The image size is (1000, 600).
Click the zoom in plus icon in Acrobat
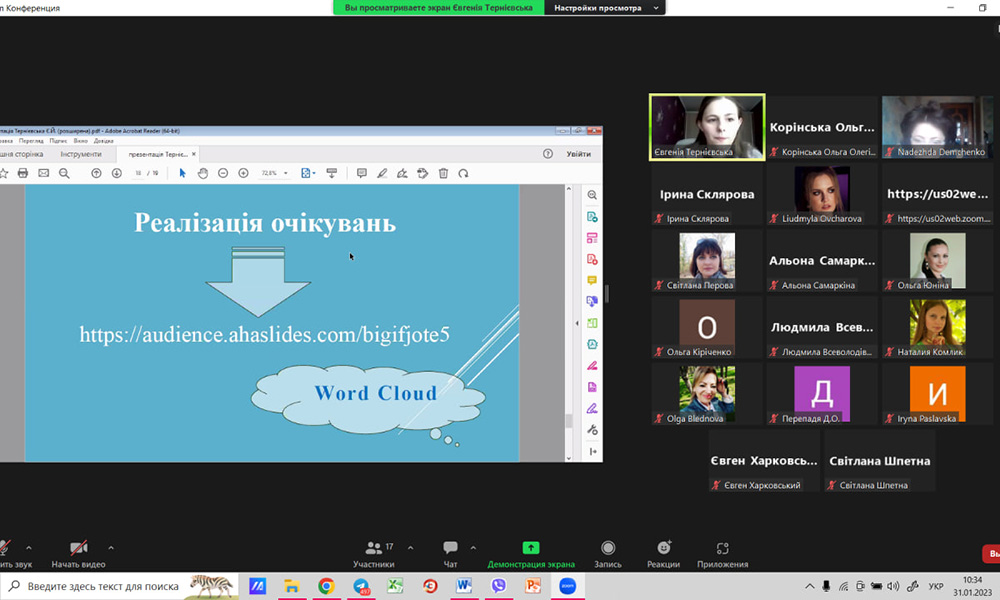[243, 173]
